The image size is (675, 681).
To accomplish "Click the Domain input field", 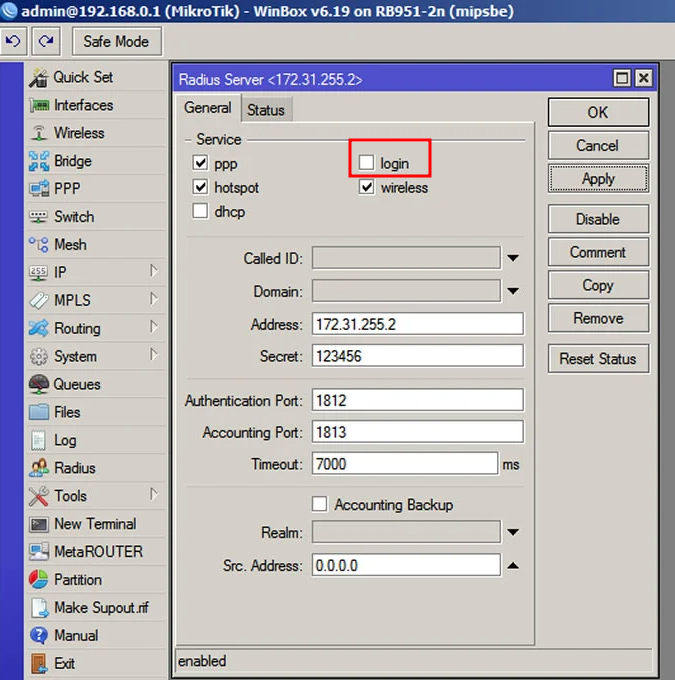I will [x=406, y=291].
